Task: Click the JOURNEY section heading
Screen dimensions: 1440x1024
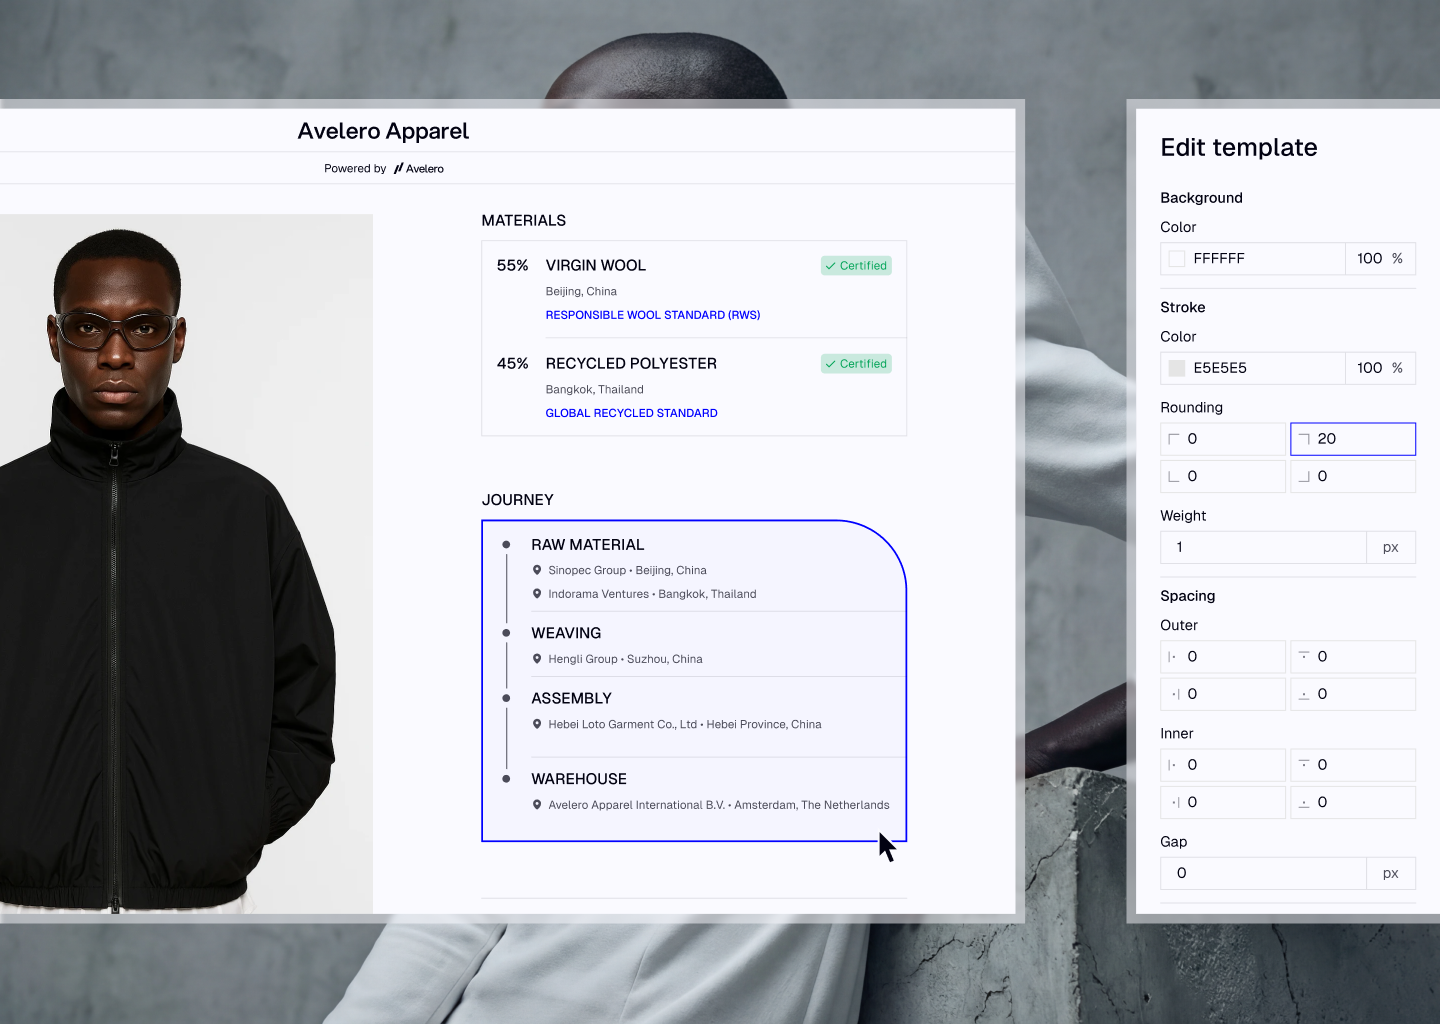Action: pyautogui.click(x=518, y=500)
